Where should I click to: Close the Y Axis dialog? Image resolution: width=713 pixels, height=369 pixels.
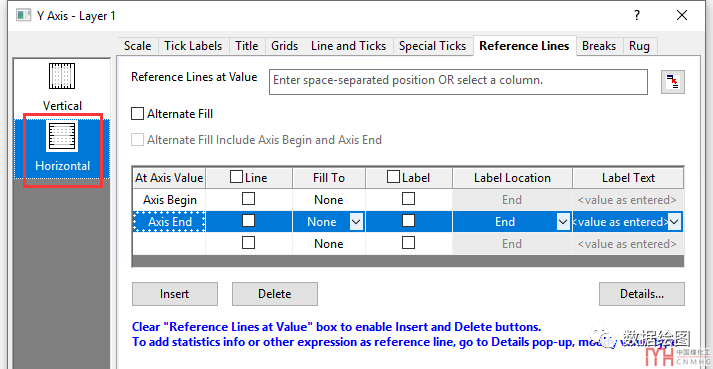click(682, 15)
